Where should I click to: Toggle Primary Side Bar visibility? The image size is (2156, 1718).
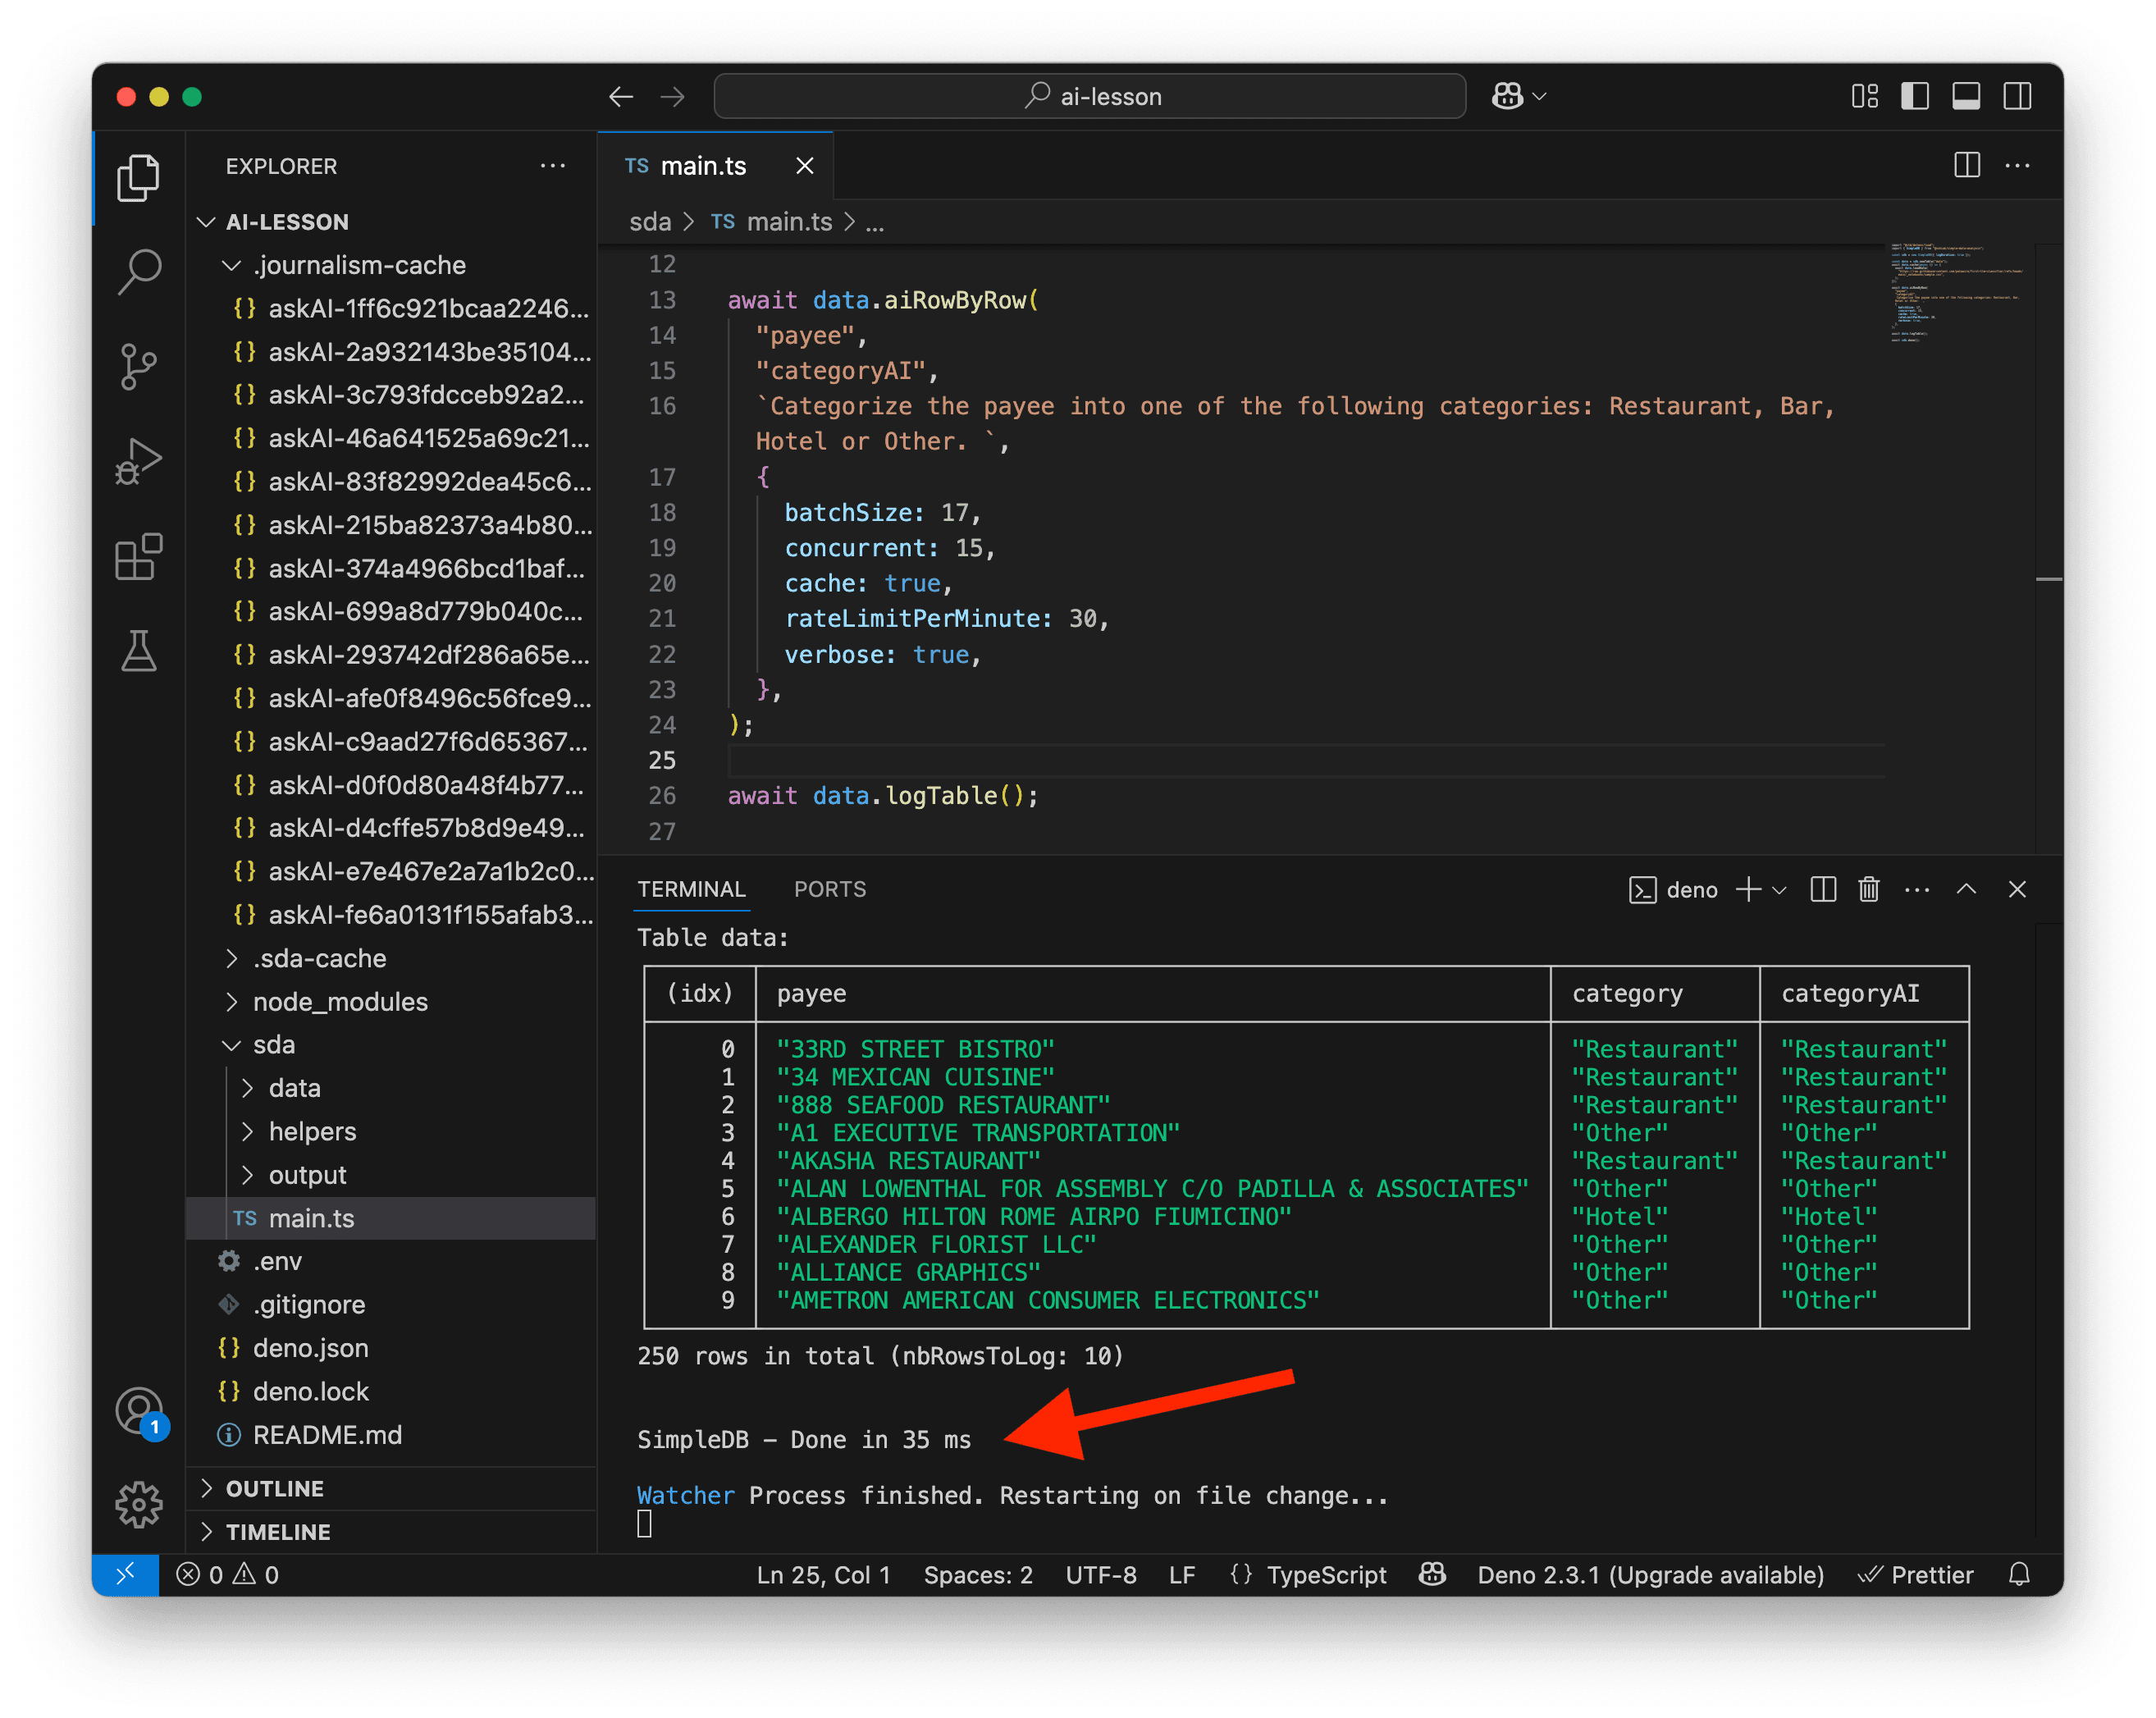[1915, 97]
